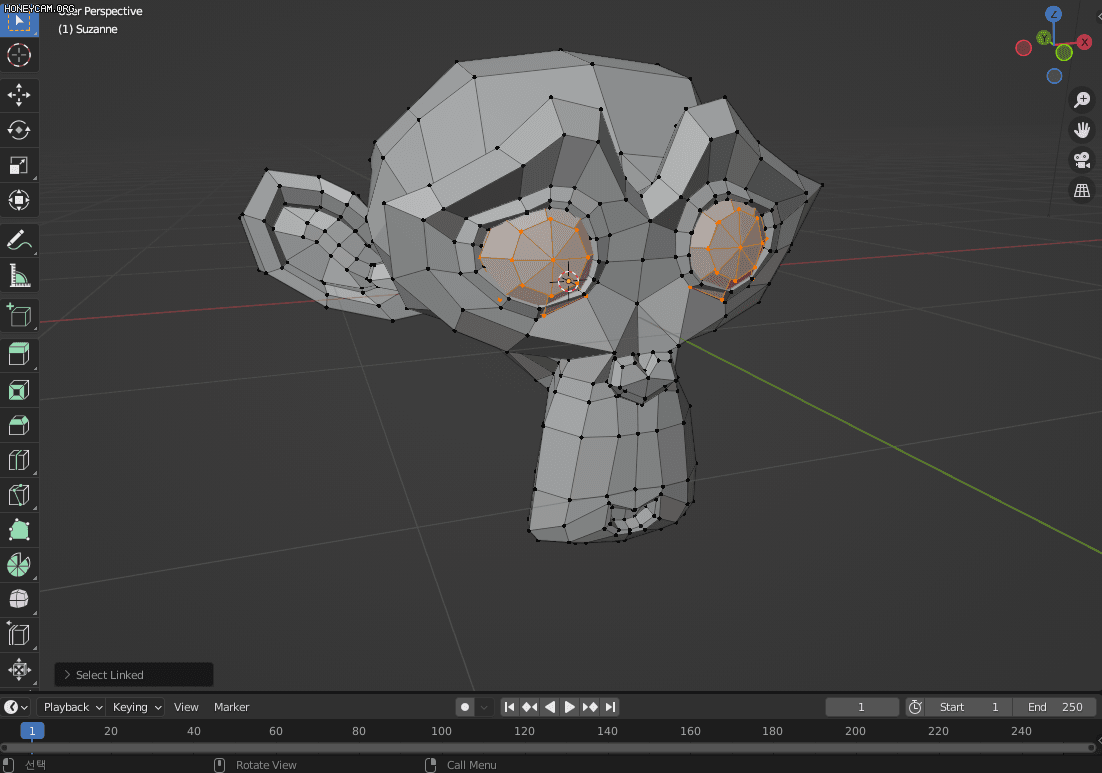Jump to the end frame
Image resolution: width=1102 pixels, height=773 pixels.
[x=610, y=707]
